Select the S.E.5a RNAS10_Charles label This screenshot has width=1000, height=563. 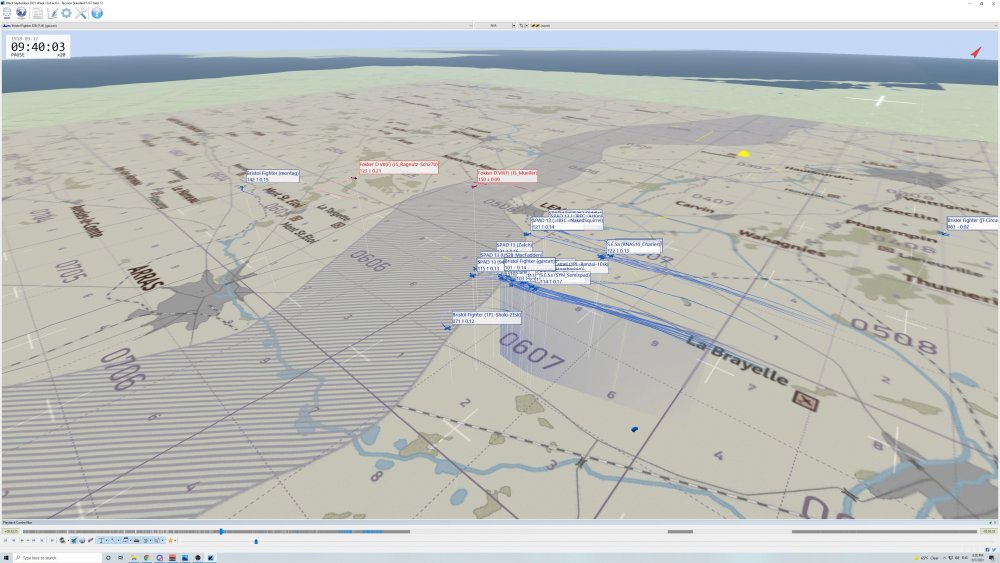pyautogui.click(x=634, y=247)
